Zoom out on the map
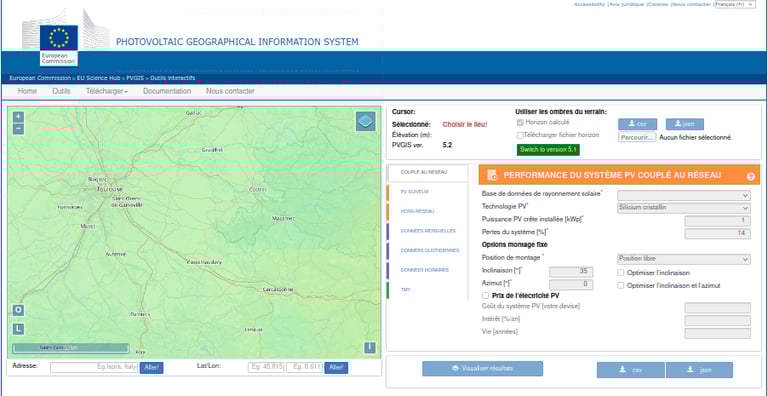This screenshot has width=768, height=396. click(x=18, y=129)
